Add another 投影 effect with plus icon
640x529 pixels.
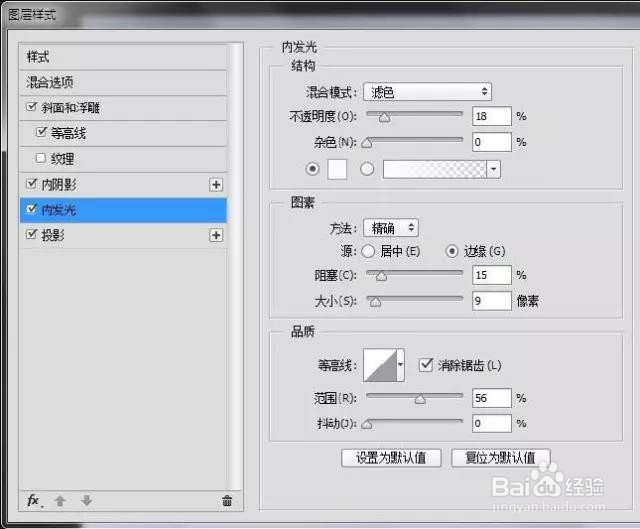(216, 235)
